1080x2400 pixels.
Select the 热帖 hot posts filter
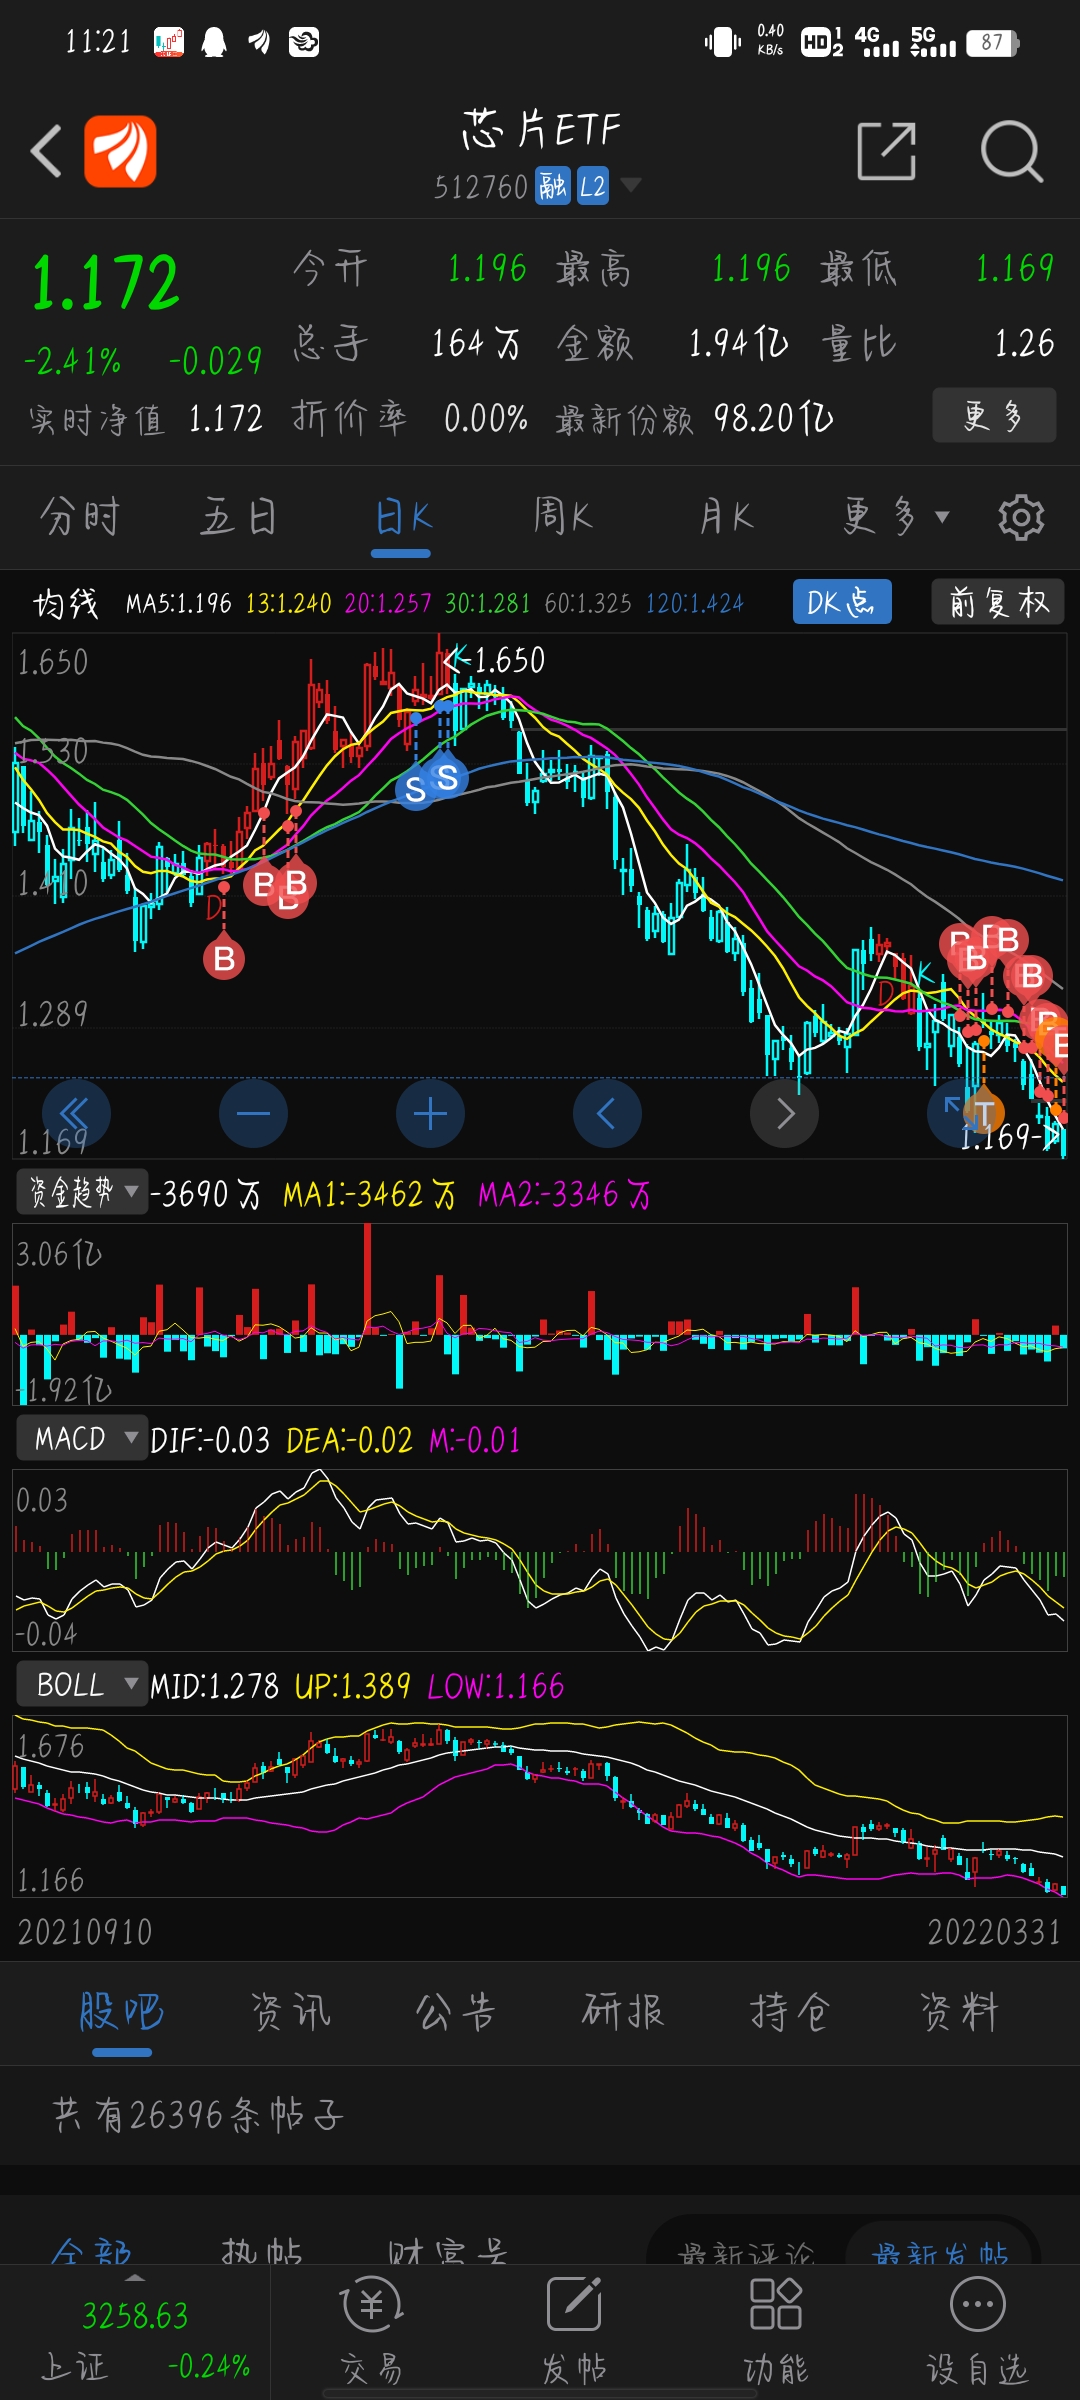pos(262,2253)
